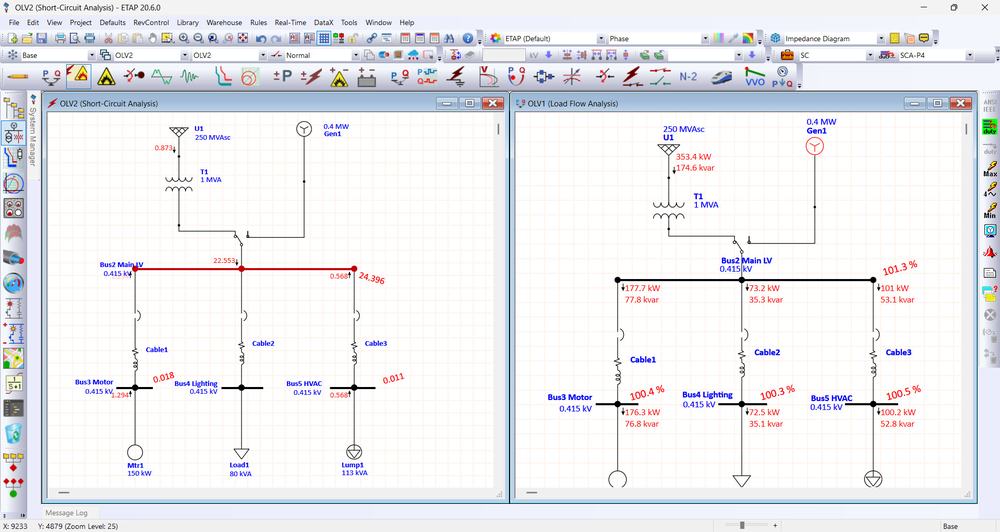The image size is (1000, 532).
Task: Select the VVO volt-var optimization mode
Action: pyautogui.click(x=754, y=77)
